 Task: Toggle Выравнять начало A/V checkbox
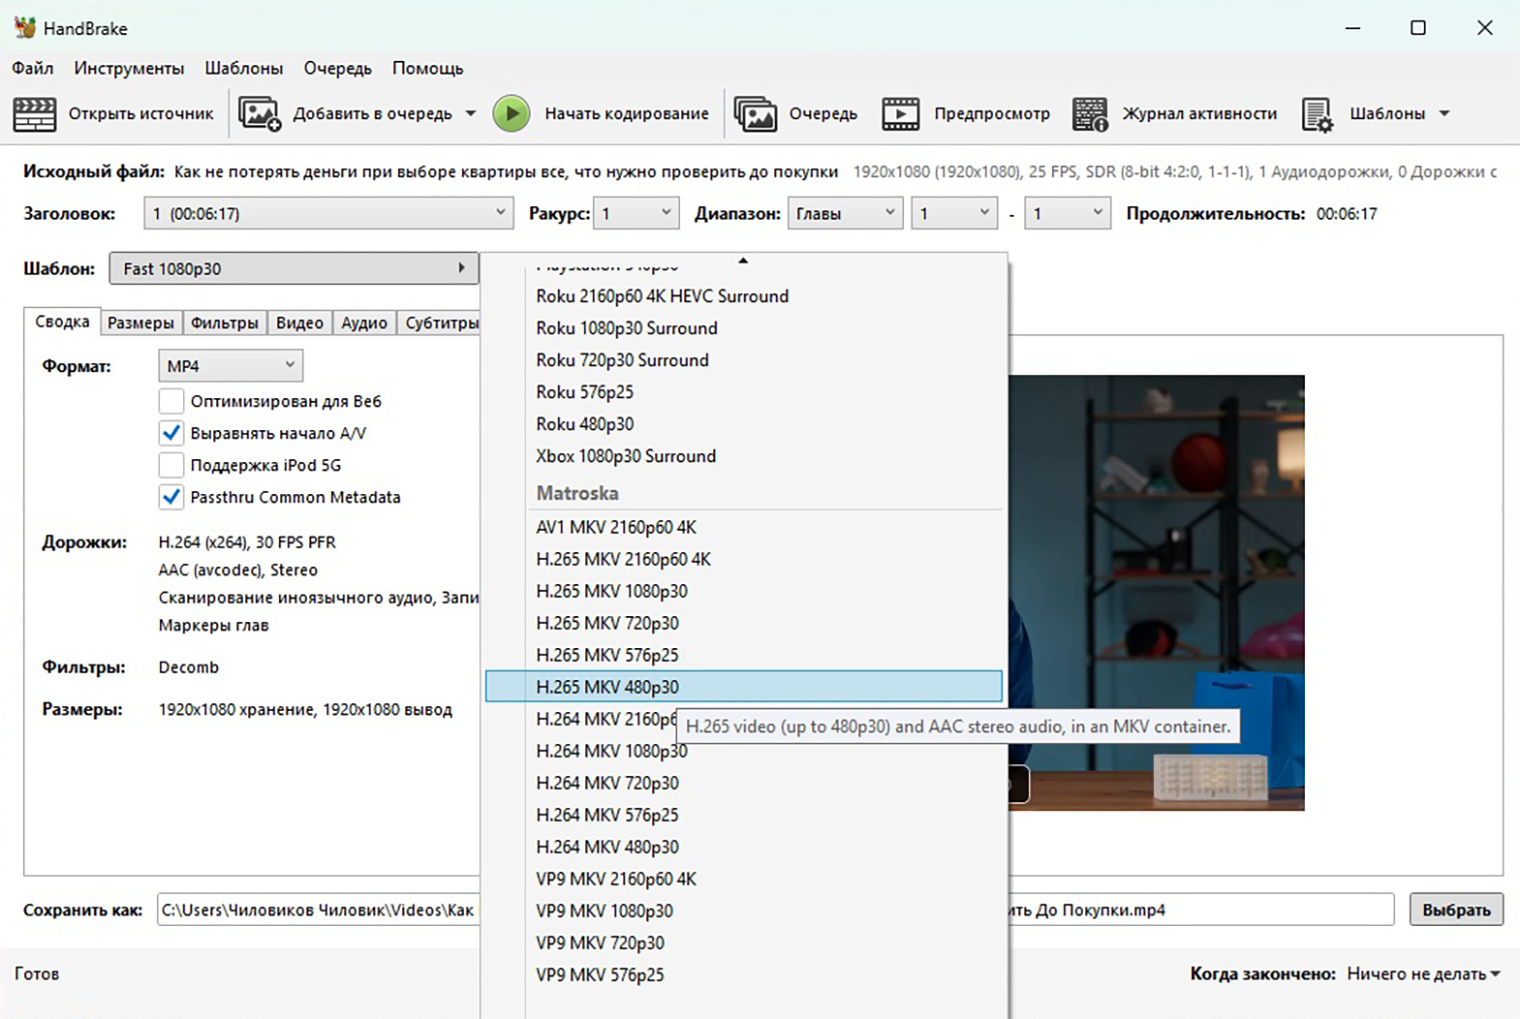tap(171, 433)
